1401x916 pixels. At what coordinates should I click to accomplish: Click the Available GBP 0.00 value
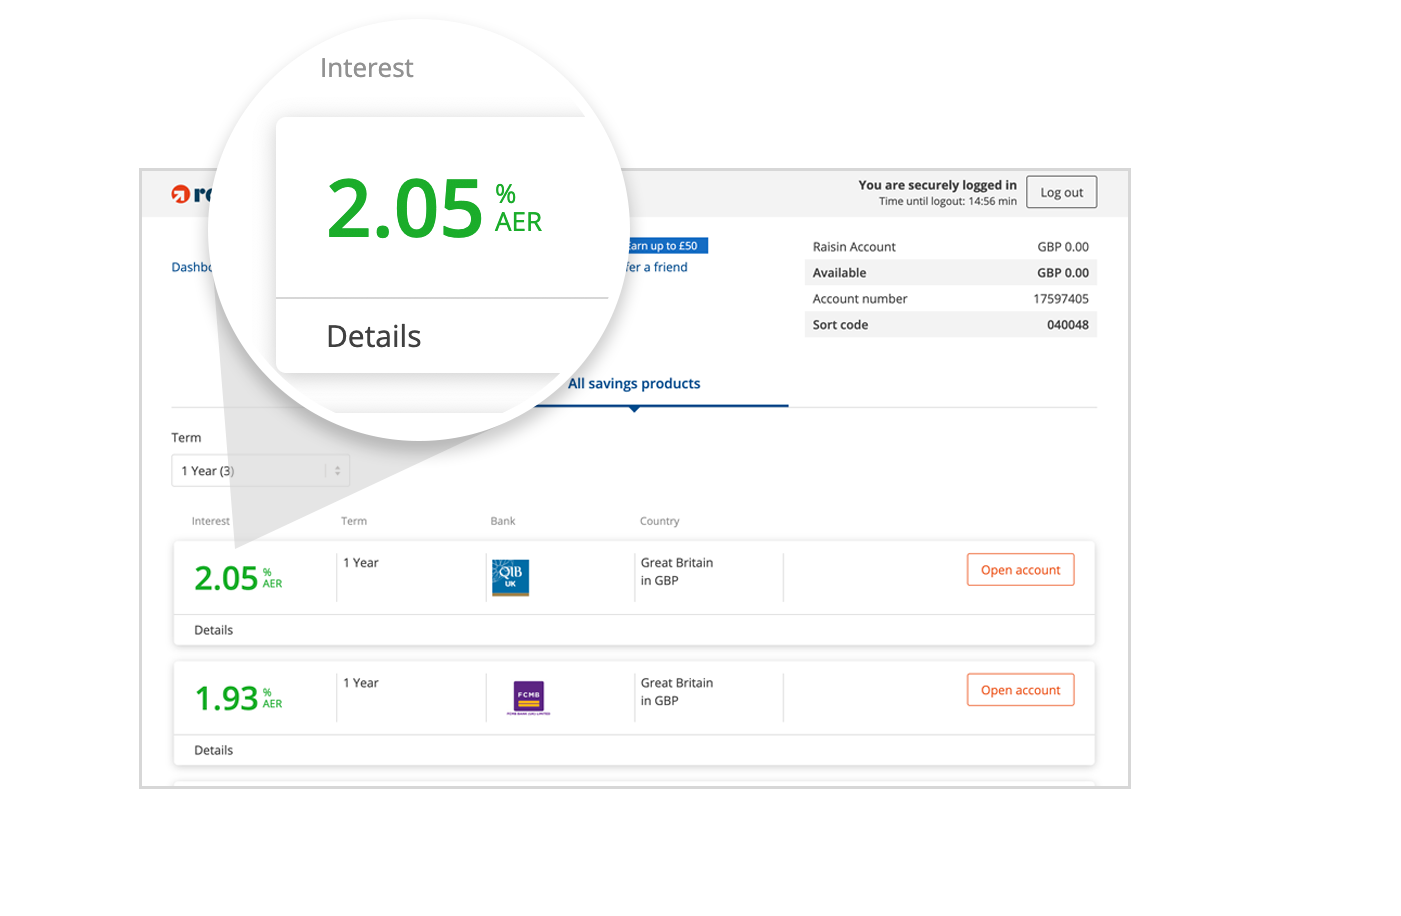pyautogui.click(x=1062, y=273)
